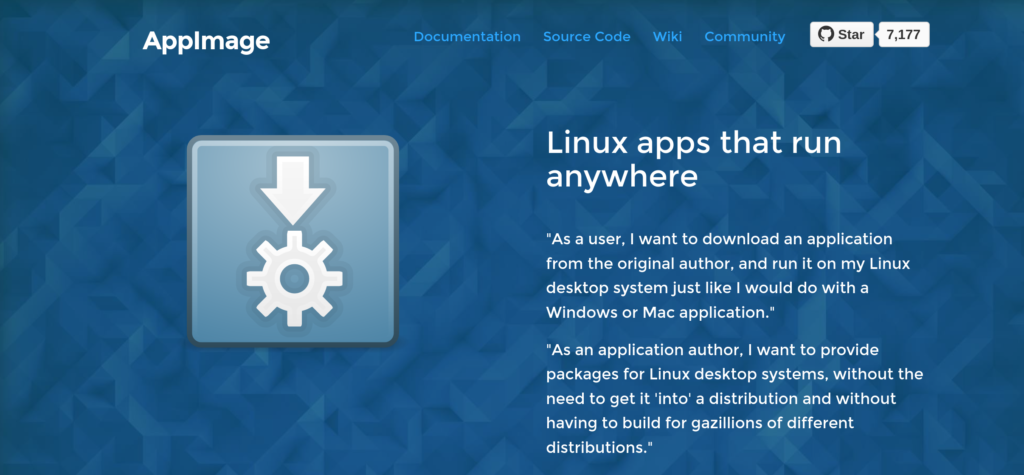Click the 'As an application author' quote paragraph

(735, 399)
